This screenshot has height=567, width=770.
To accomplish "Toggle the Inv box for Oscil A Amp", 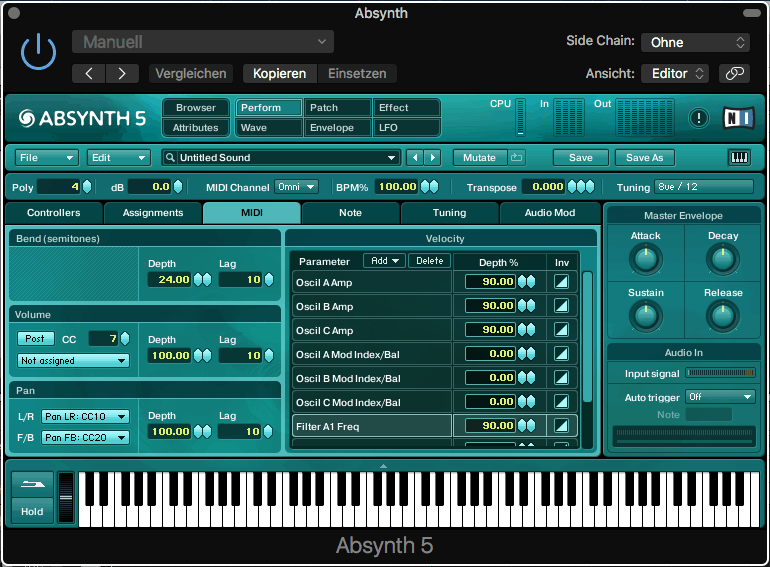I will (x=561, y=282).
